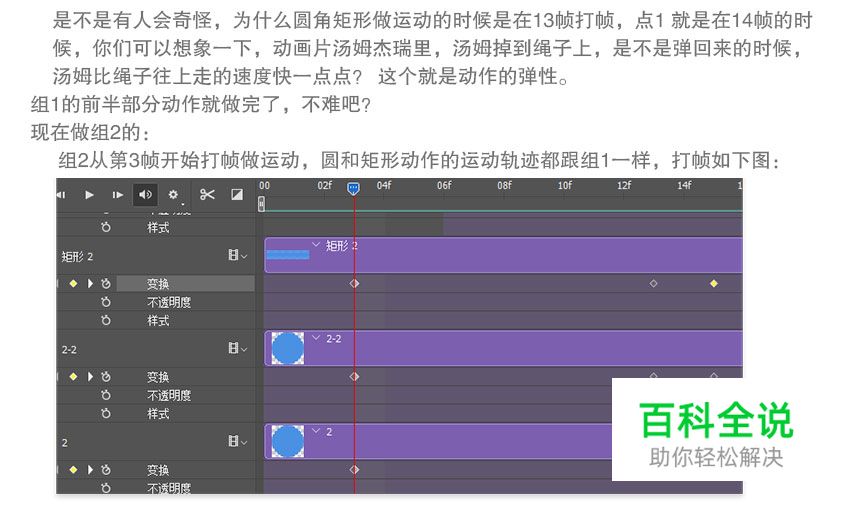Open the film strip menu for 2-2 track
Screen dimensions: 850x506
pyautogui.click(x=237, y=349)
